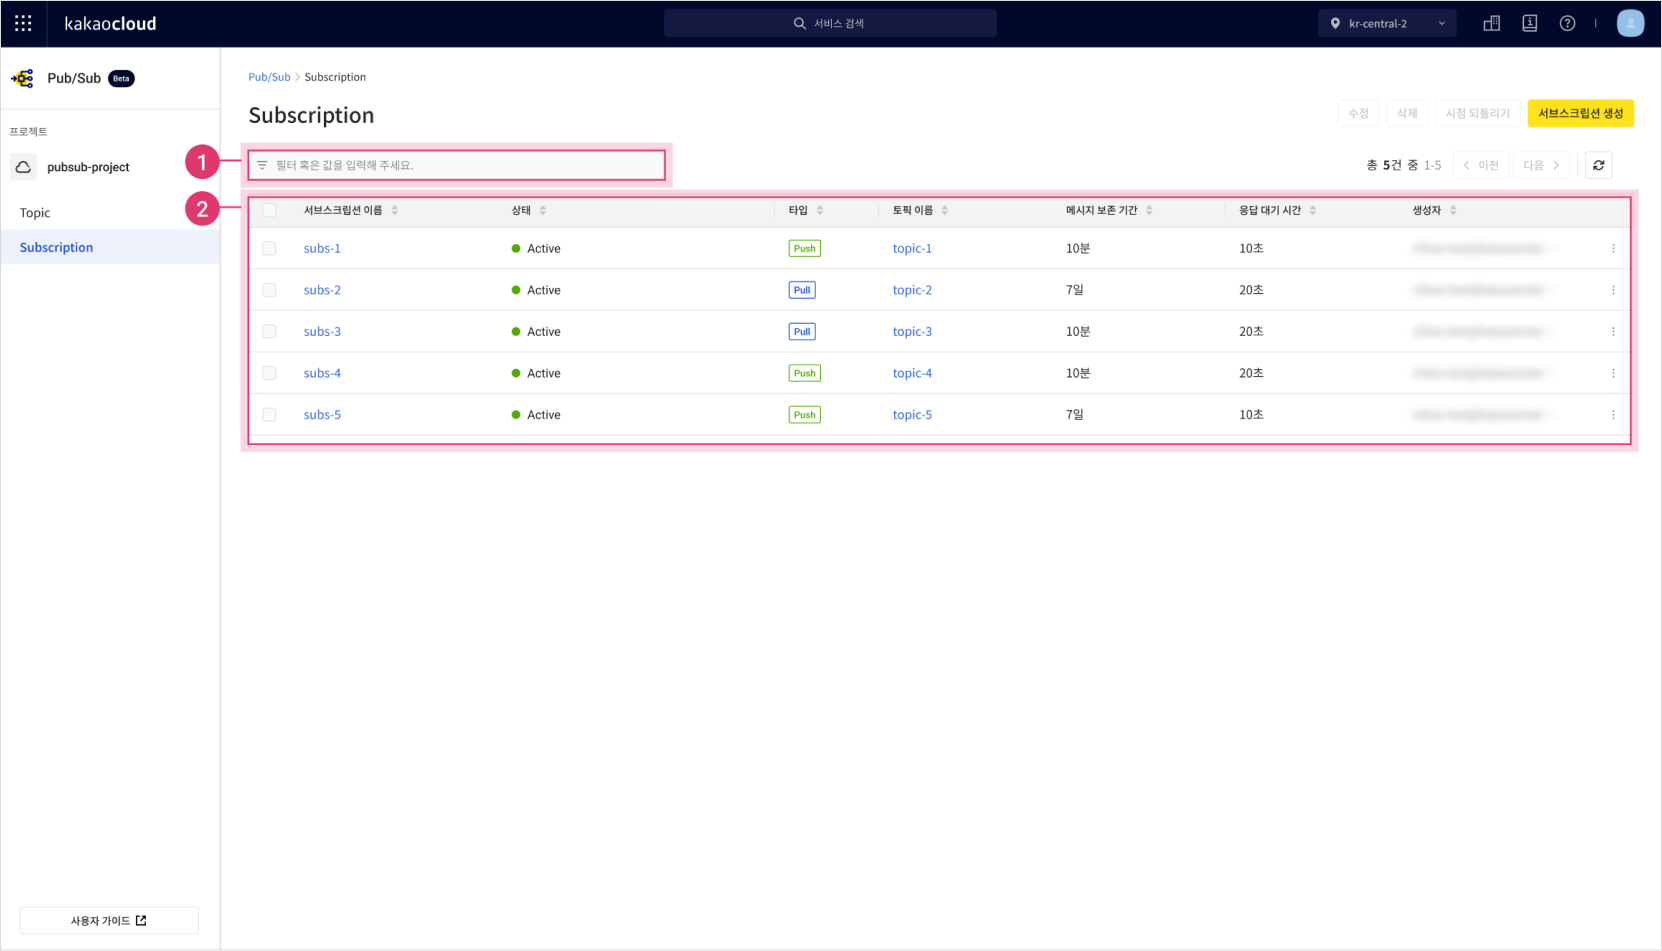Image resolution: width=1662 pixels, height=951 pixels.
Task: Open the subs-4 subscription link
Action: tap(322, 373)
